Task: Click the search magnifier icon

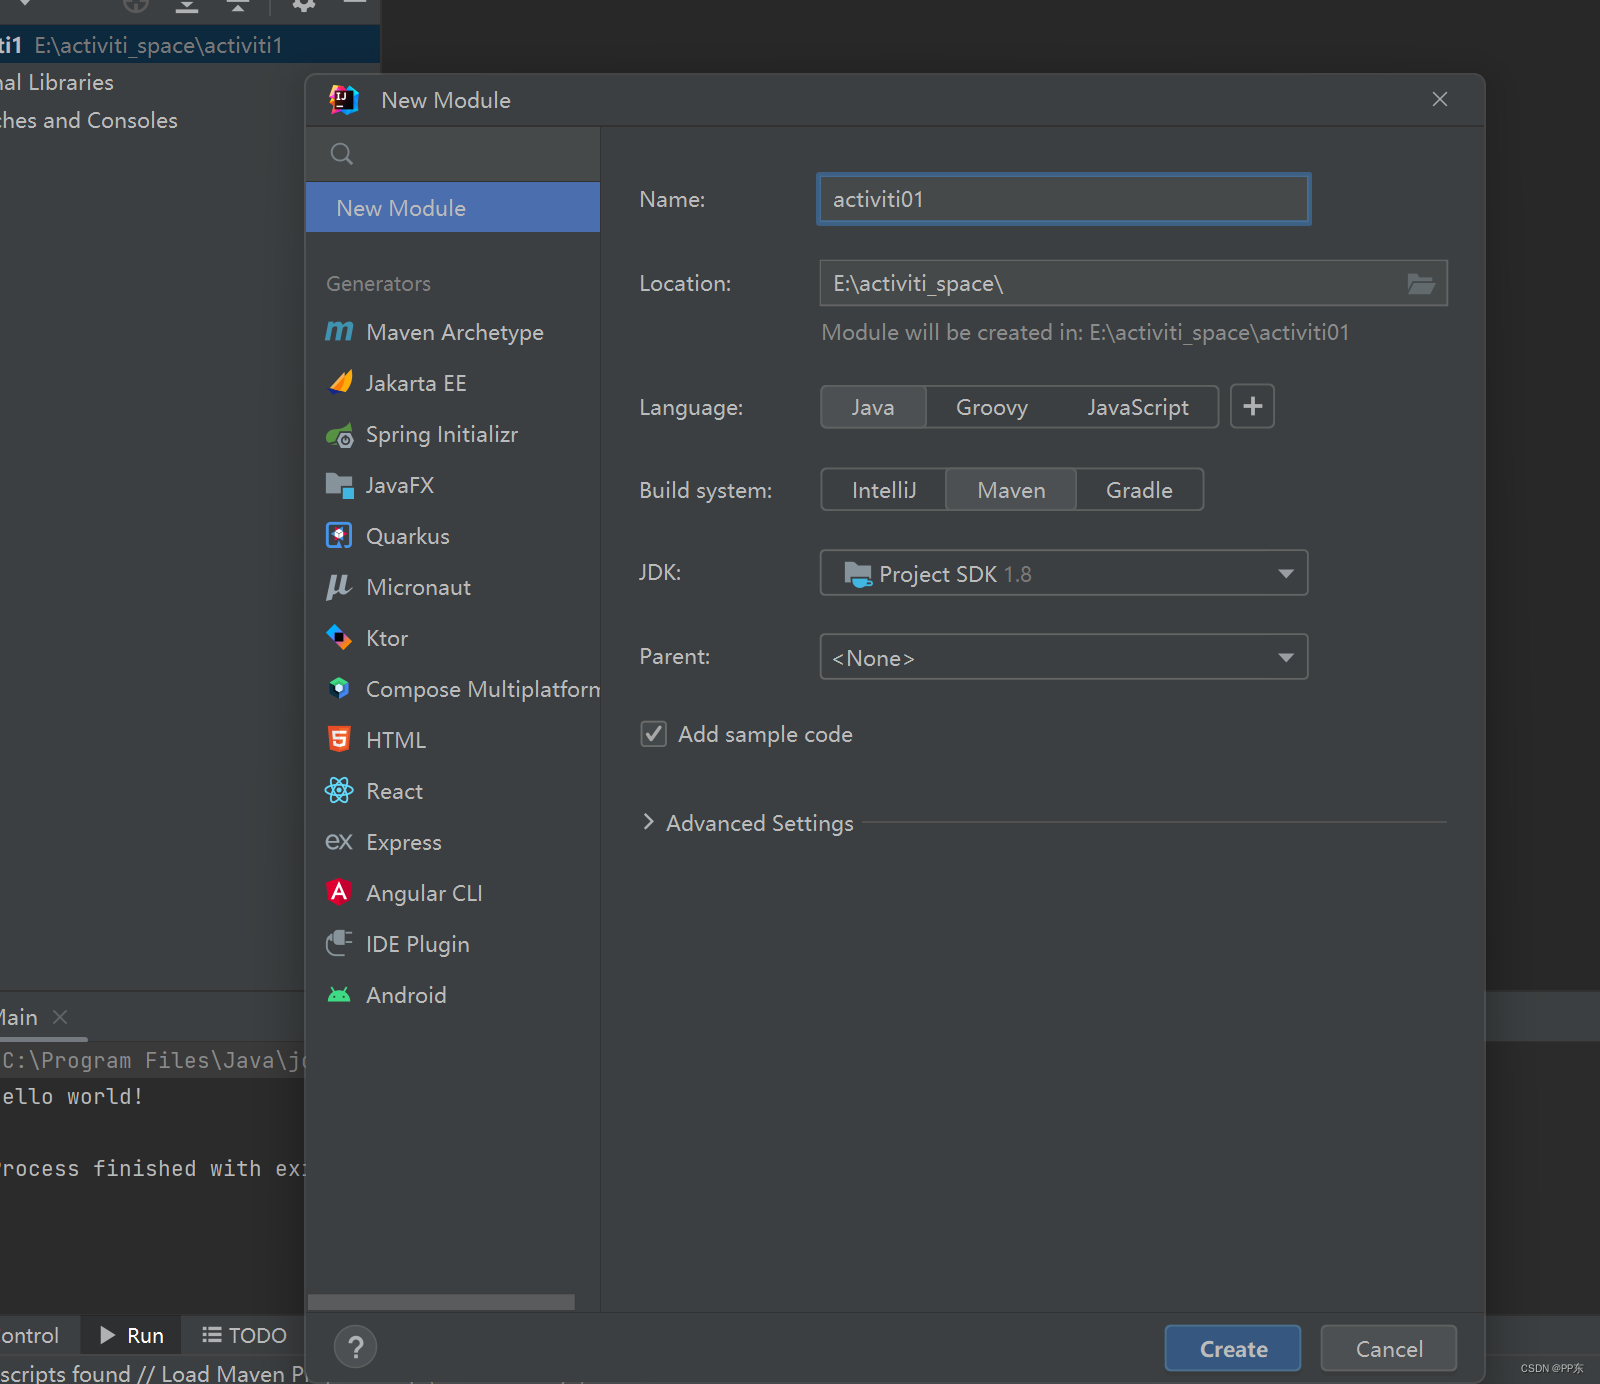Action: click(x=342, y=154)
